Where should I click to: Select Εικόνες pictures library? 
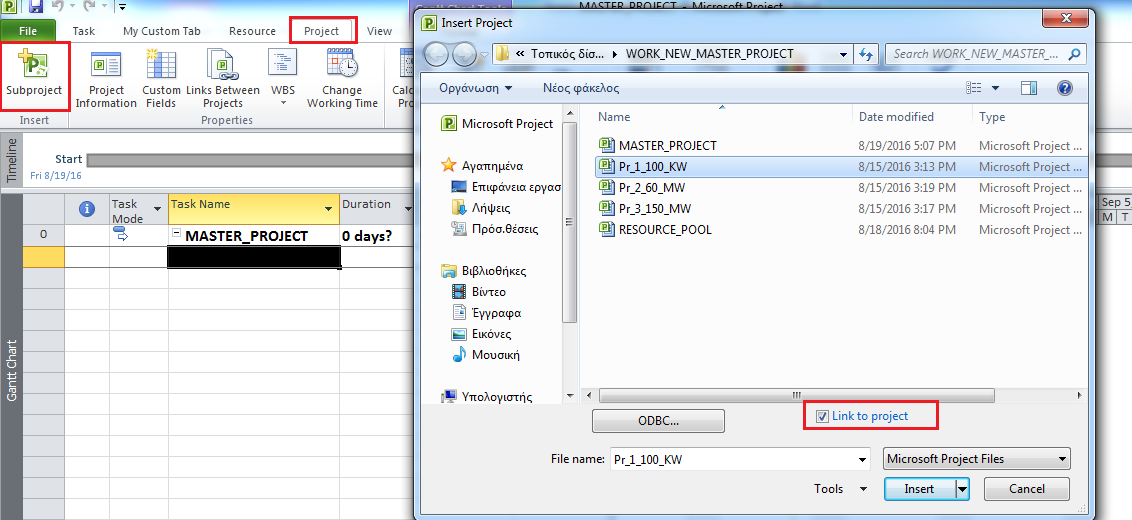click(482, 334)
